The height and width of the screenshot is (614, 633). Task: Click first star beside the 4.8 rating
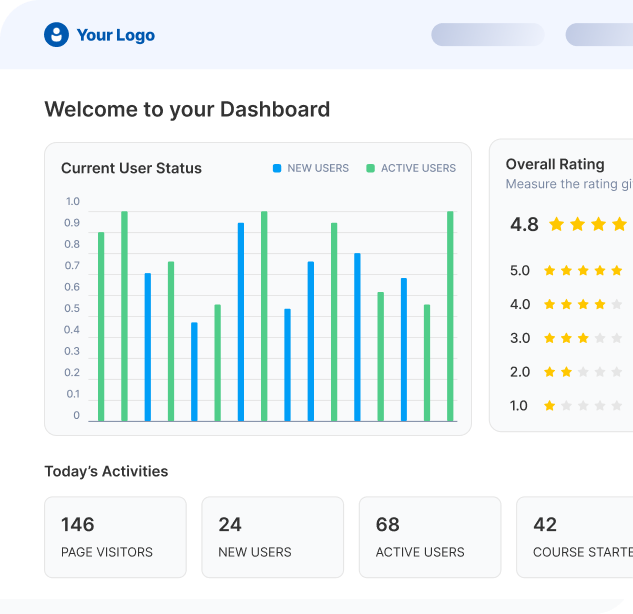tap(556, 224)
